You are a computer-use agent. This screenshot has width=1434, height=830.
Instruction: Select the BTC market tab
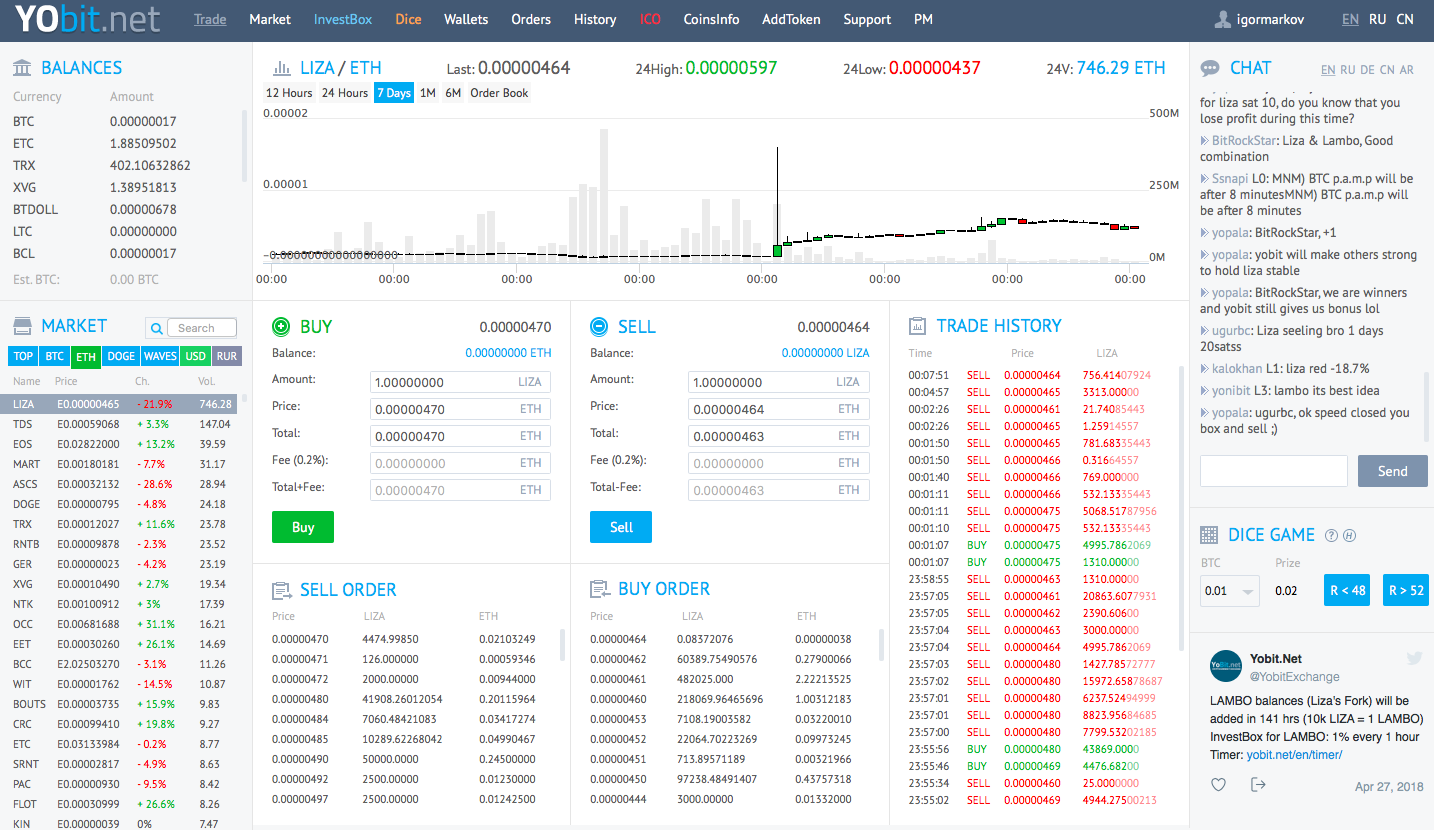pyautogui.click(x=54, y=356)
